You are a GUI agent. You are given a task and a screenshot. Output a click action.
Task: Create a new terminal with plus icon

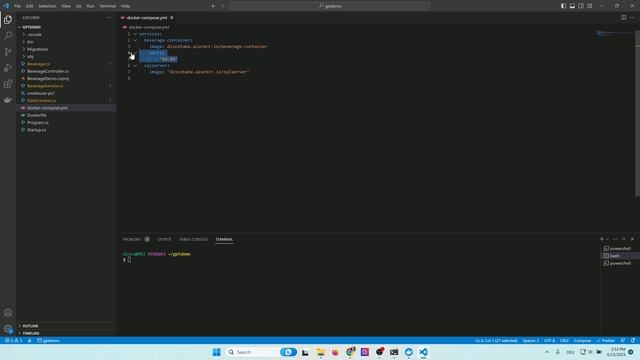[601, 239]
